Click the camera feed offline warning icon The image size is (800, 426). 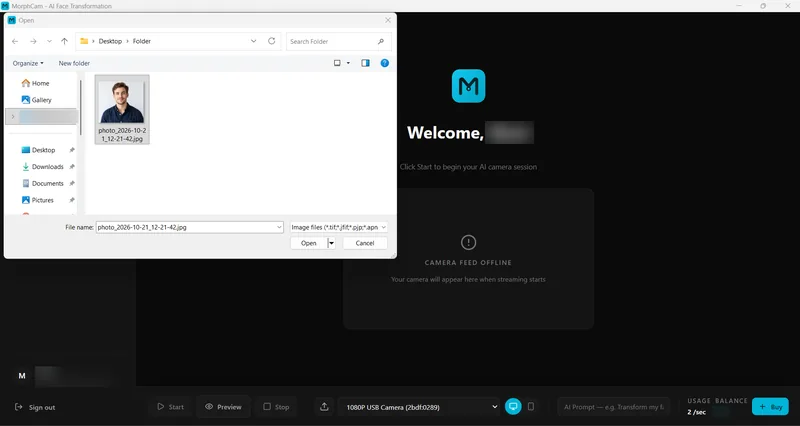[x=468, y=242]
